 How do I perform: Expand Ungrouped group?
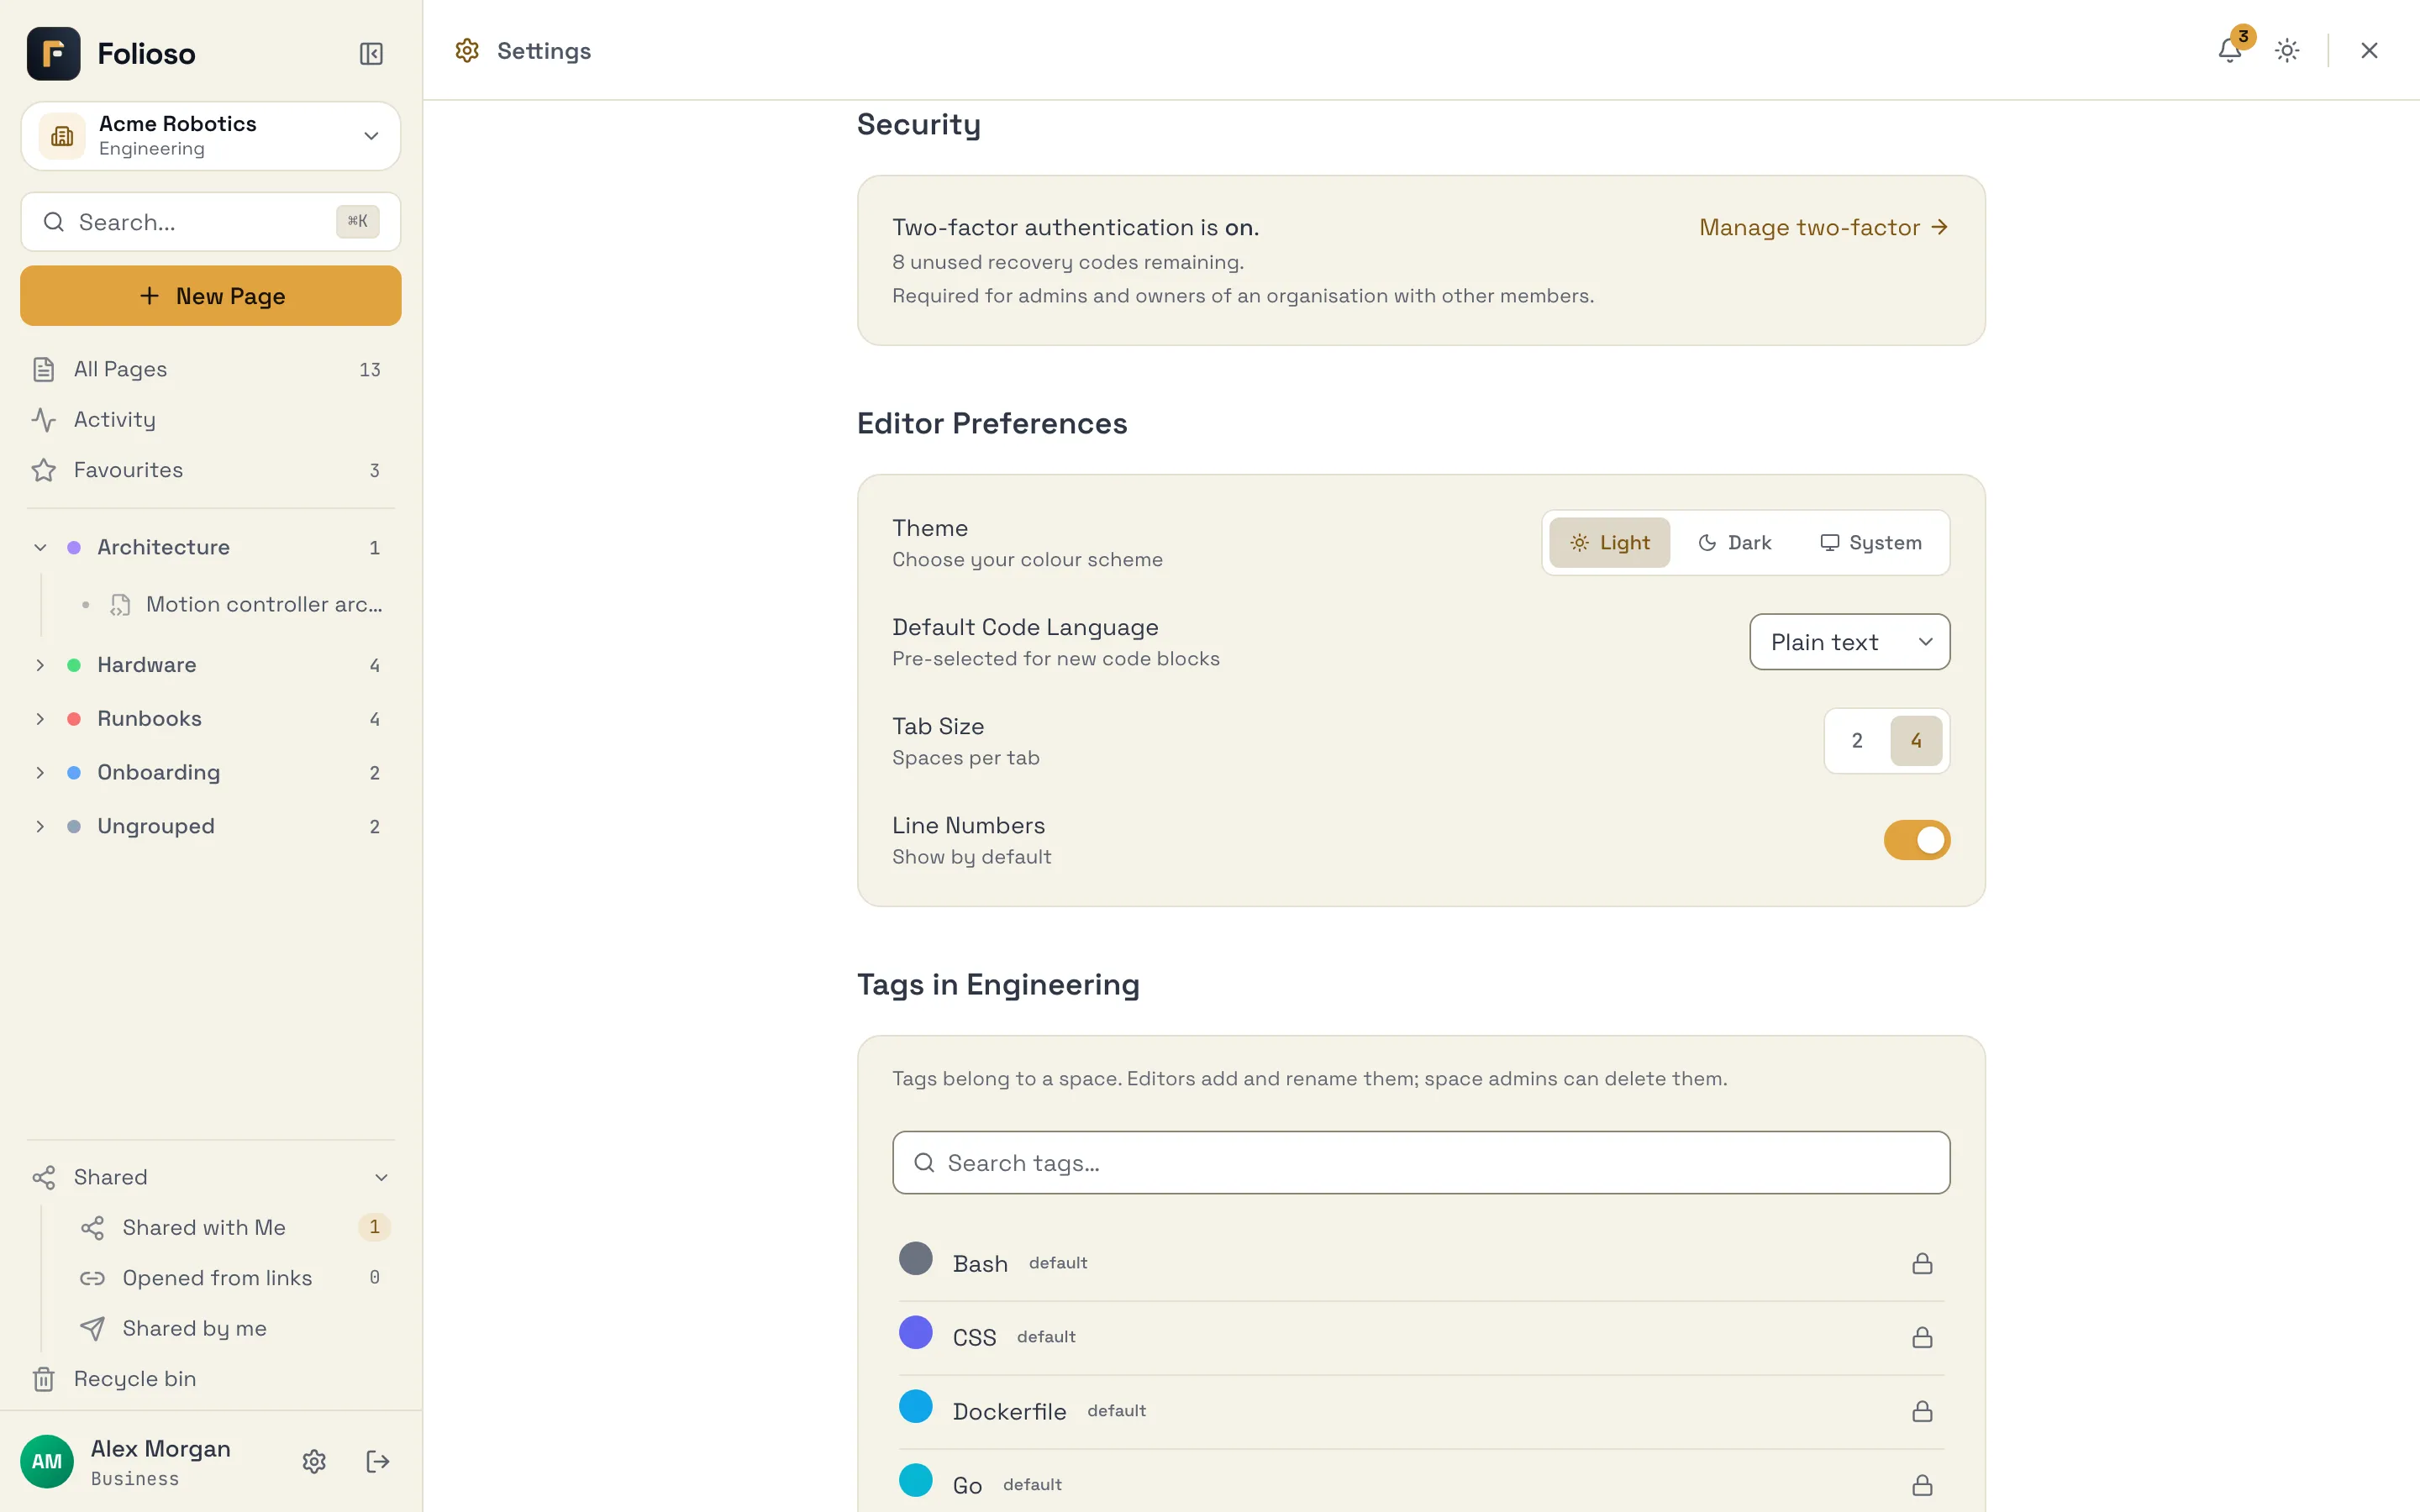40,827
